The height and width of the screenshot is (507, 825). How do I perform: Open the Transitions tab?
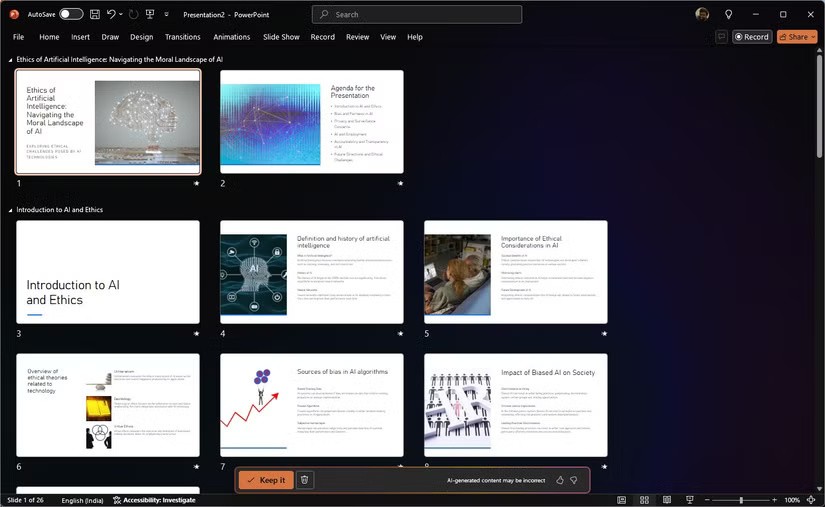182,37
